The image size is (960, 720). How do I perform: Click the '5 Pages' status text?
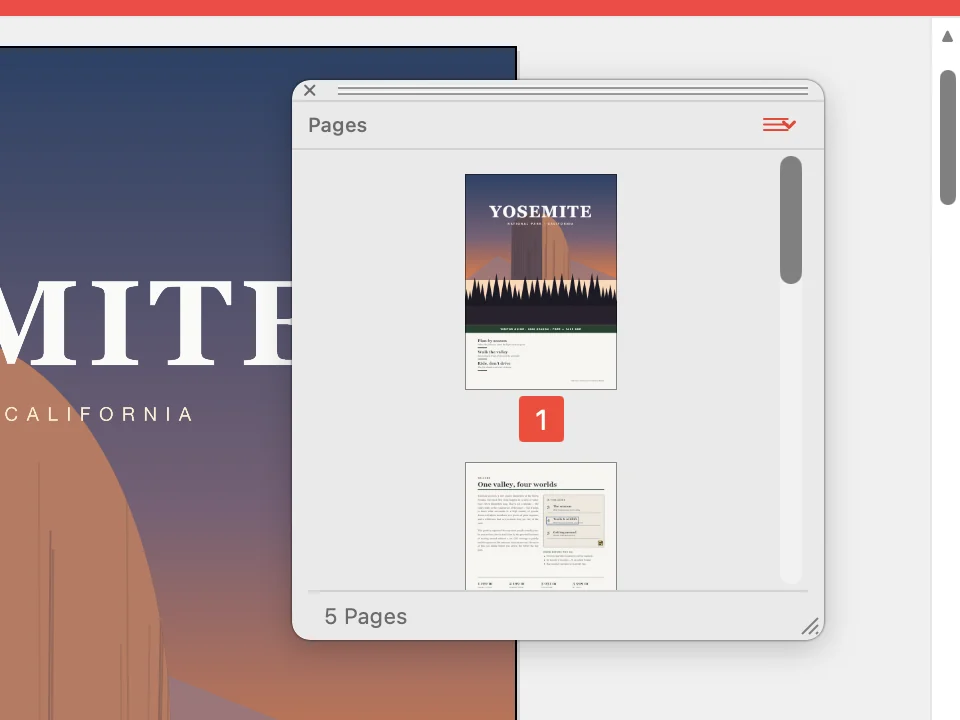click(x=366, y=617)
